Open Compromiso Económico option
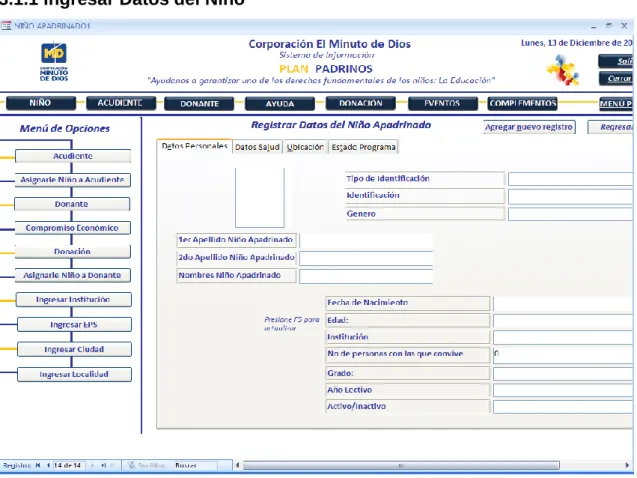637x478 pixels. click(73, 228)
